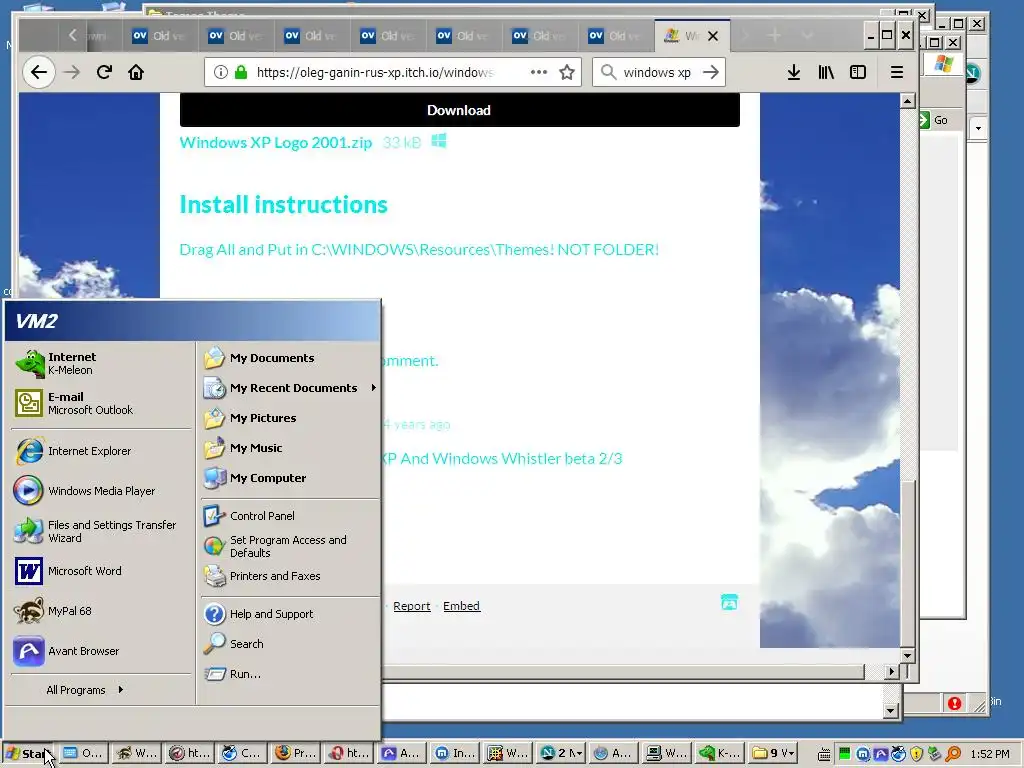Click the green secure padlock icon
Screen dimensions: 1024x768
click(241, 72)
